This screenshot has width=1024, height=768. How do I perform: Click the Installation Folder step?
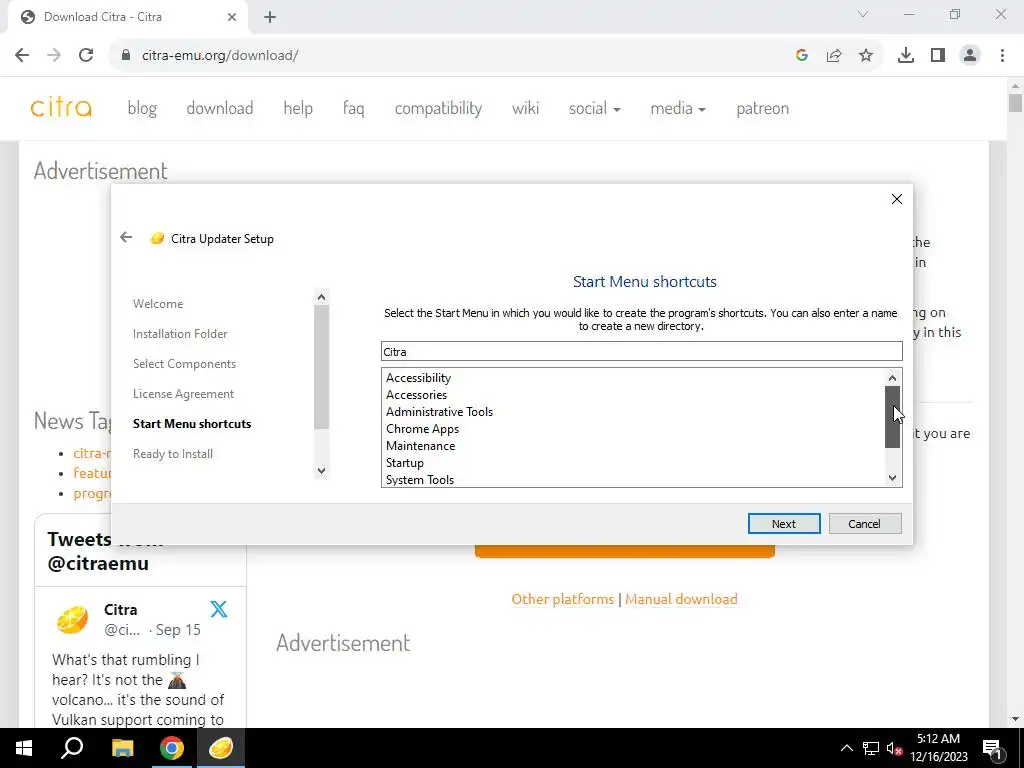(180, 334)
